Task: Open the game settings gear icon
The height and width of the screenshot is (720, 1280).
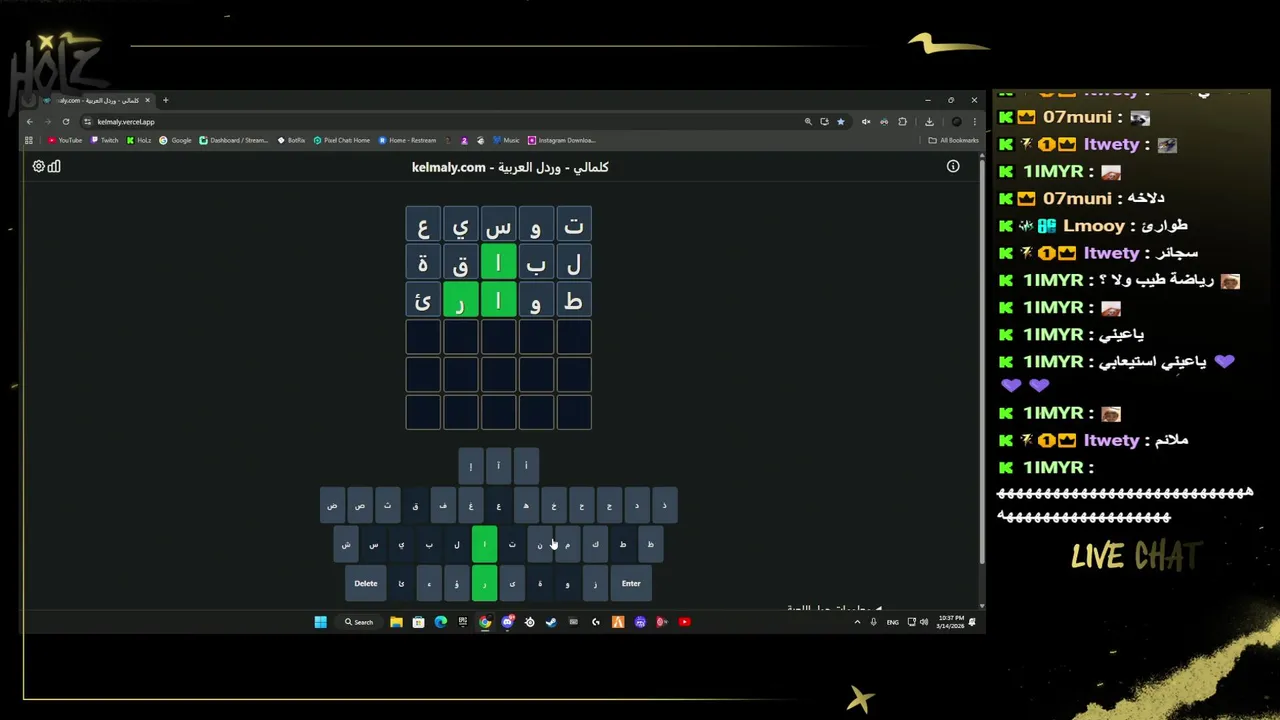Action: (38, 167)
